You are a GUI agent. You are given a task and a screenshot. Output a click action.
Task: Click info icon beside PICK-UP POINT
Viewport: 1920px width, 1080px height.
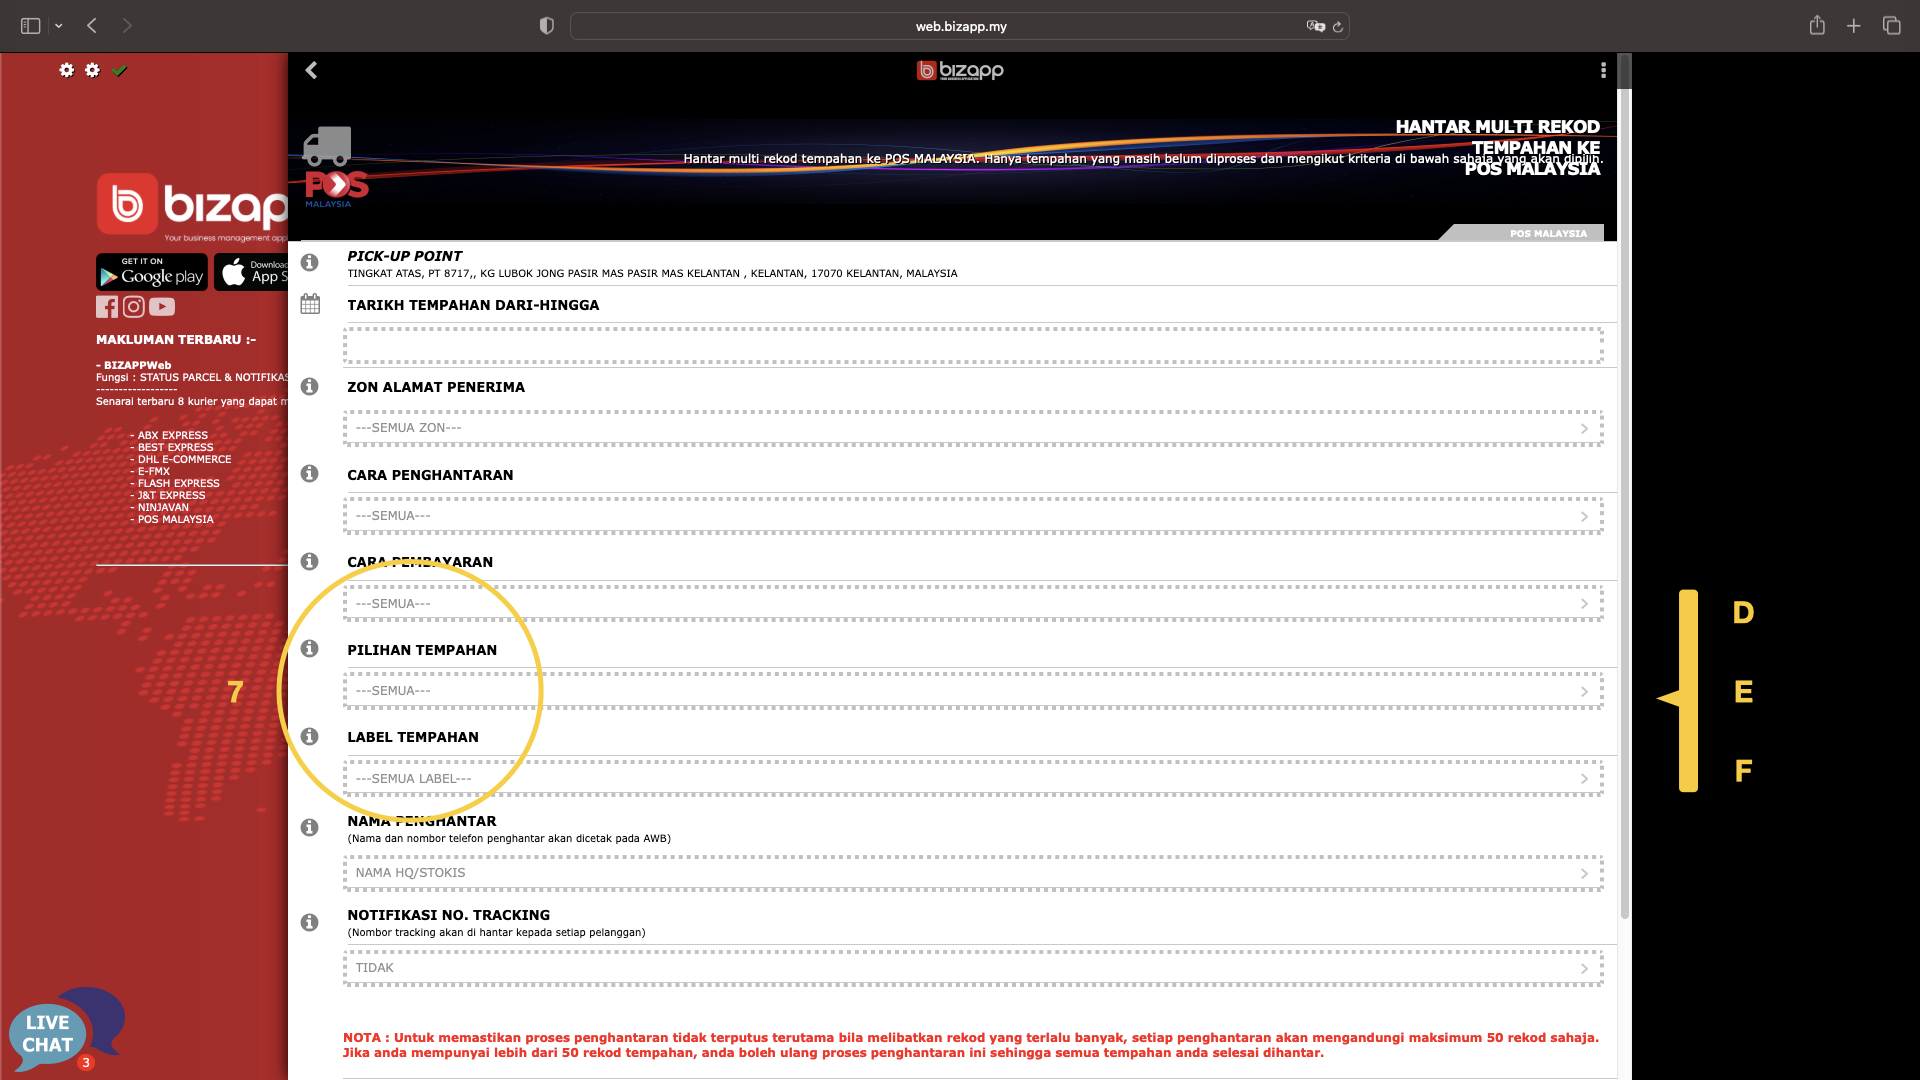(310, 262)
